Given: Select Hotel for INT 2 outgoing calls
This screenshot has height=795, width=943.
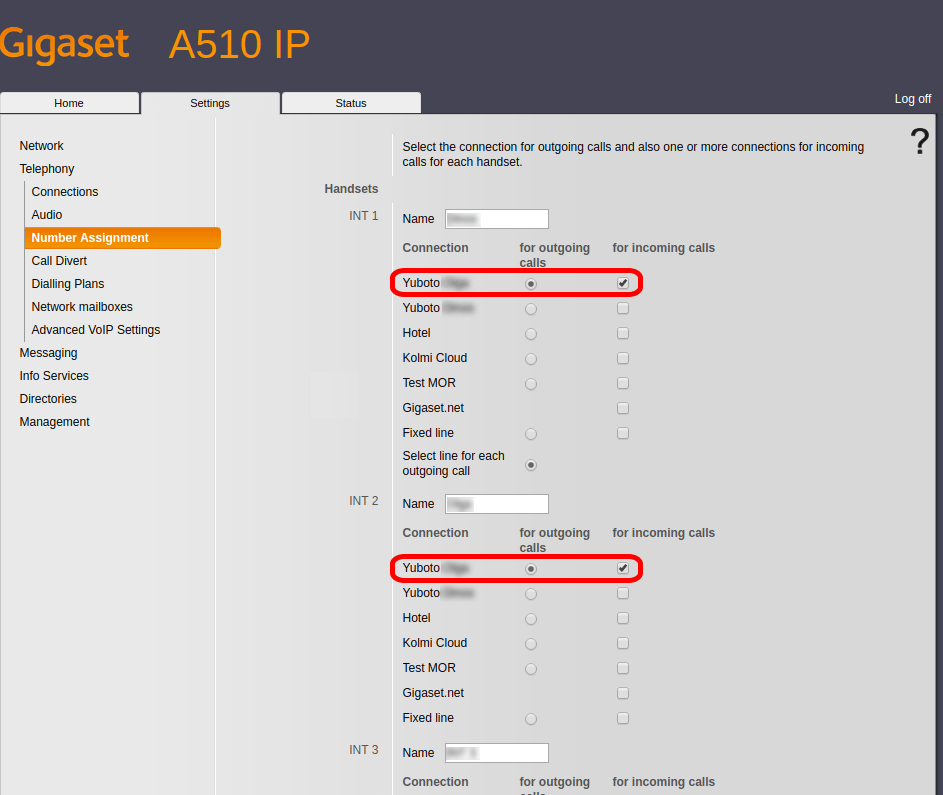Looking at the screenshot, I should 530,619.
